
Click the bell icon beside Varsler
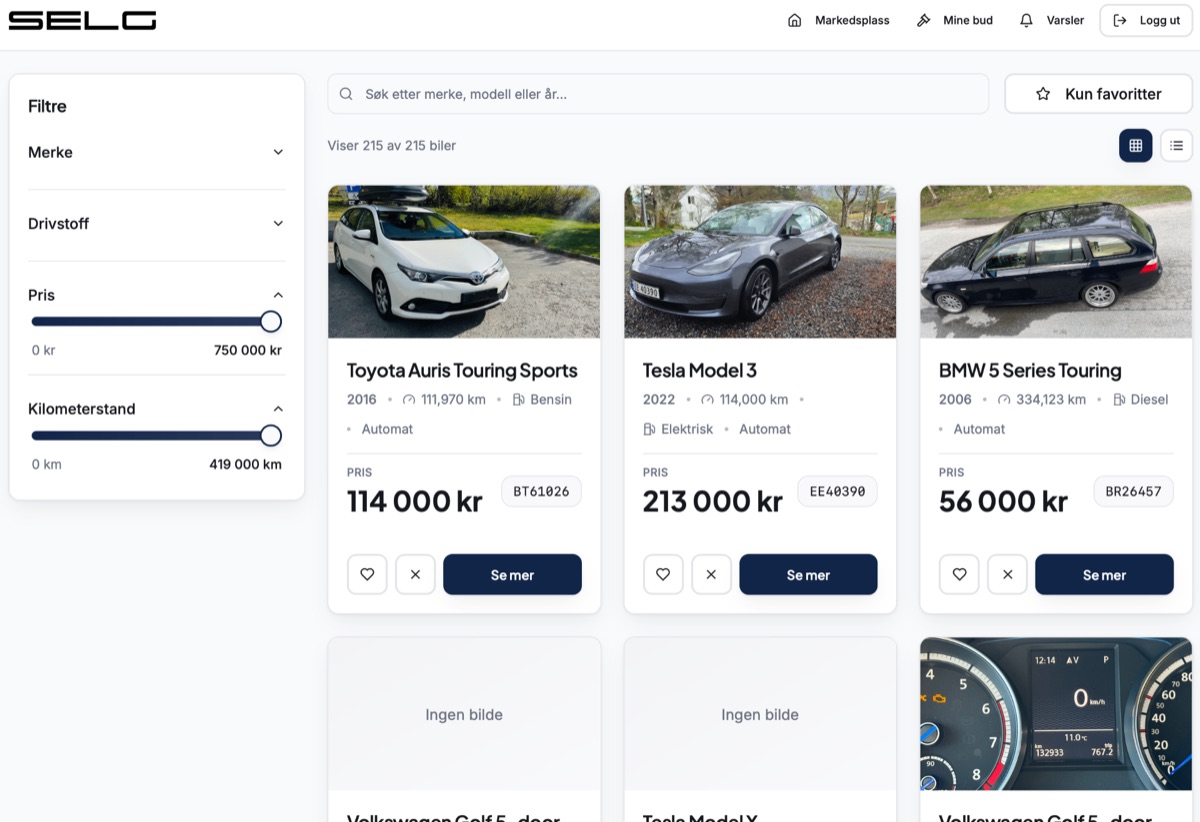1026,20
